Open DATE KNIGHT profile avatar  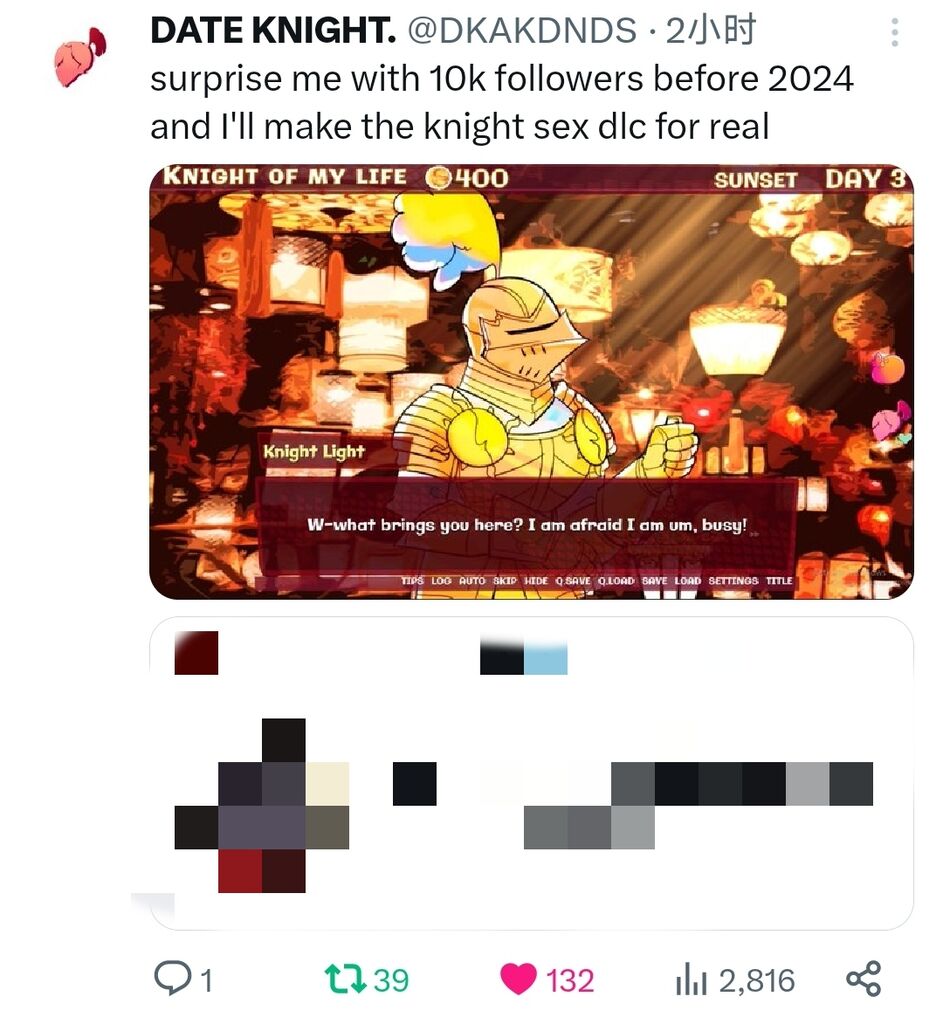pos(80,57)
